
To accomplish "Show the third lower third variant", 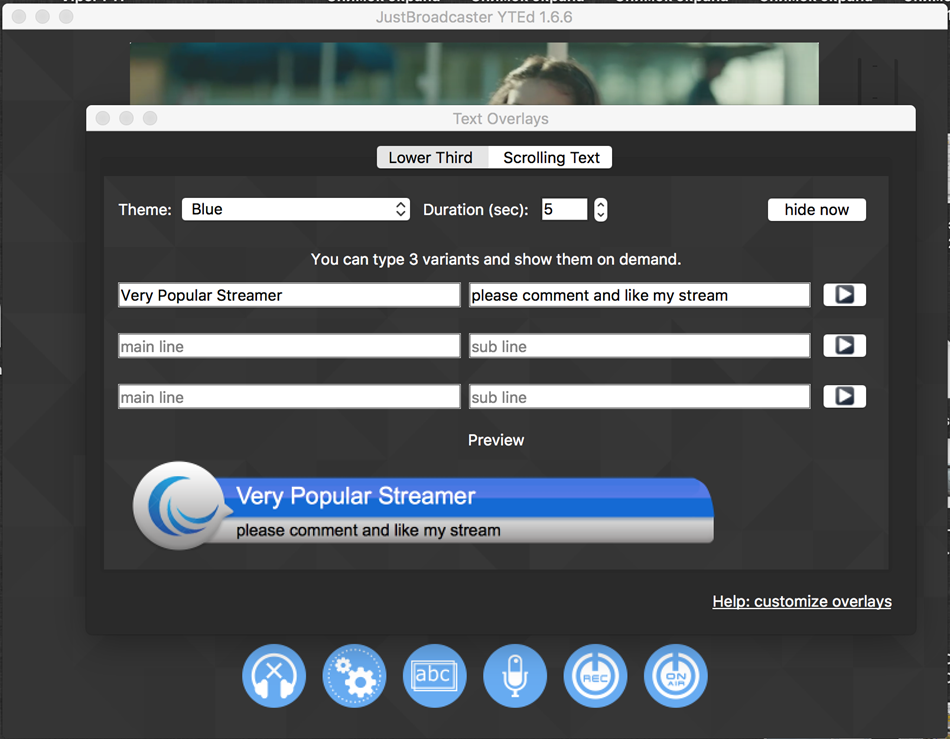I will [x=844, y=397].
